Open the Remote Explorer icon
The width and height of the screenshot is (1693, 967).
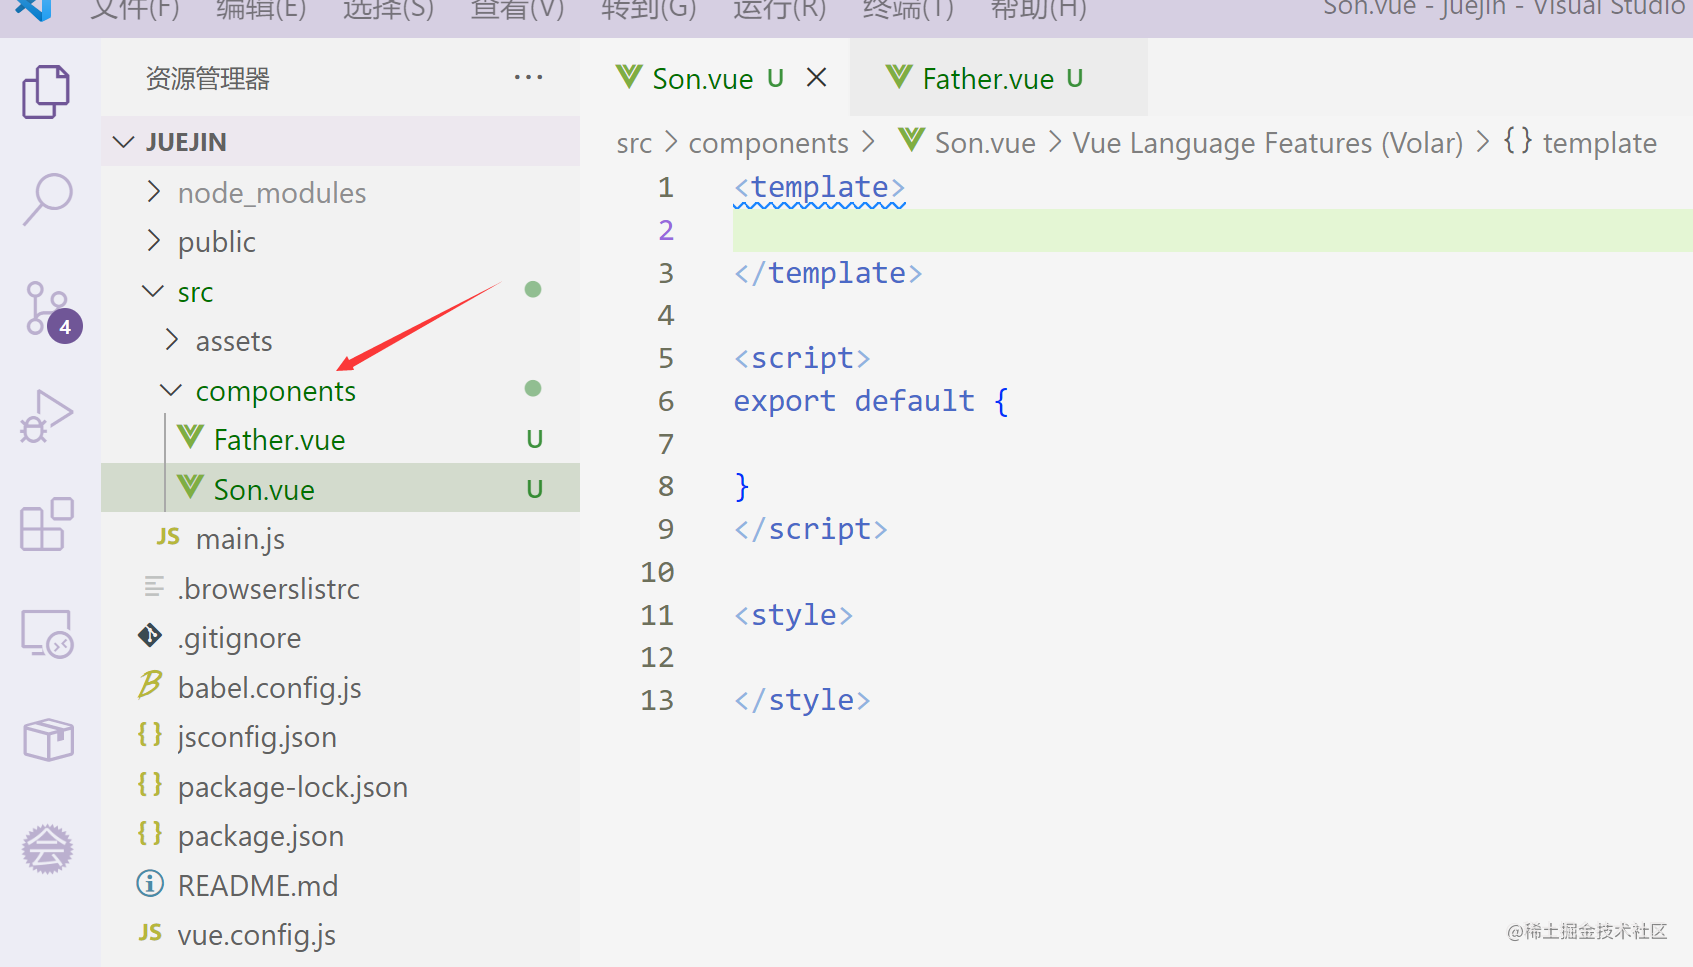point(47,633)
